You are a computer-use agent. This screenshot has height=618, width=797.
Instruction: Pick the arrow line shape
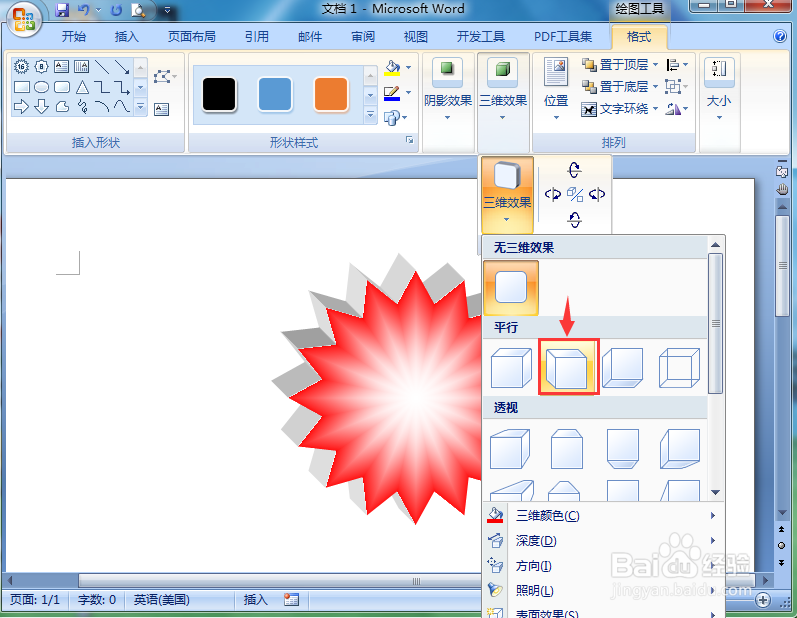[122, 66]
